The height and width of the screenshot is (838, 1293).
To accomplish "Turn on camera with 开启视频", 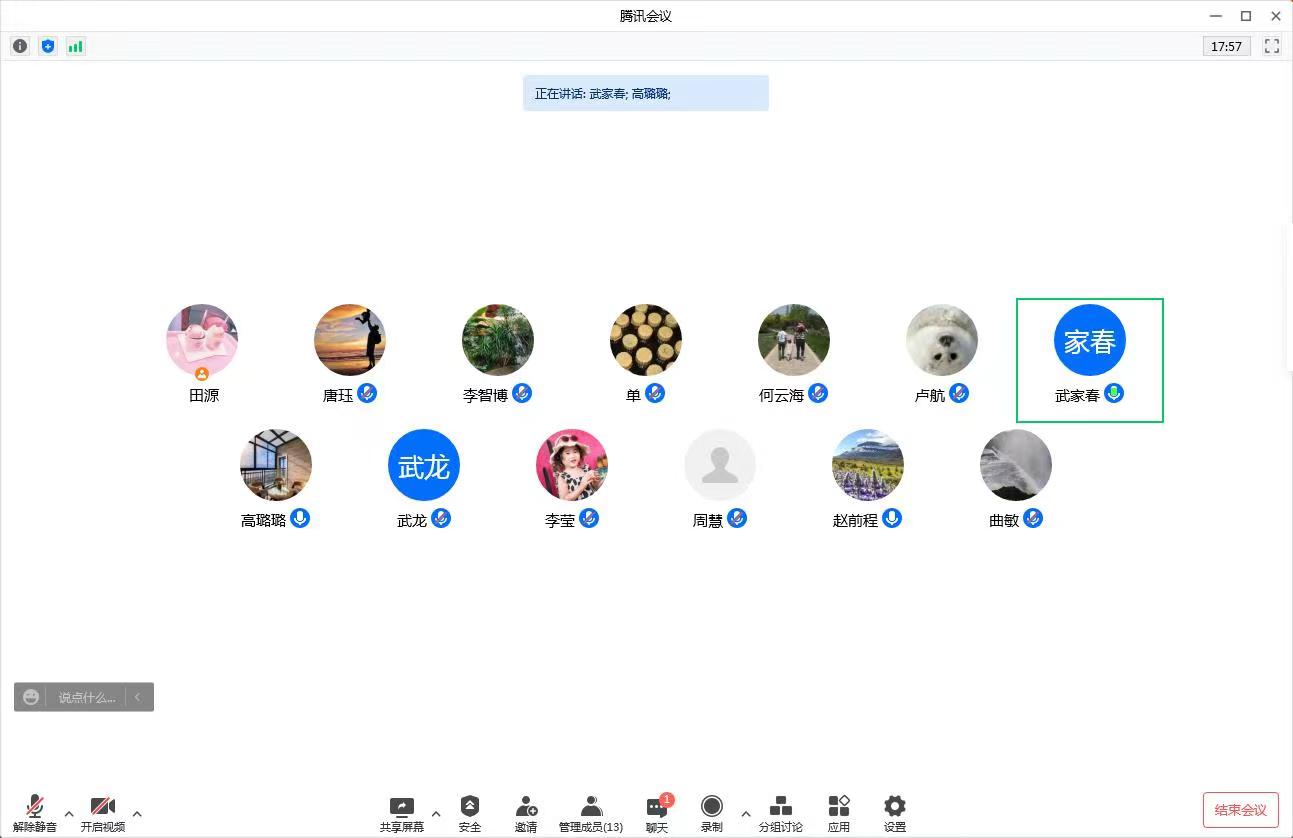I will point(103,813).
